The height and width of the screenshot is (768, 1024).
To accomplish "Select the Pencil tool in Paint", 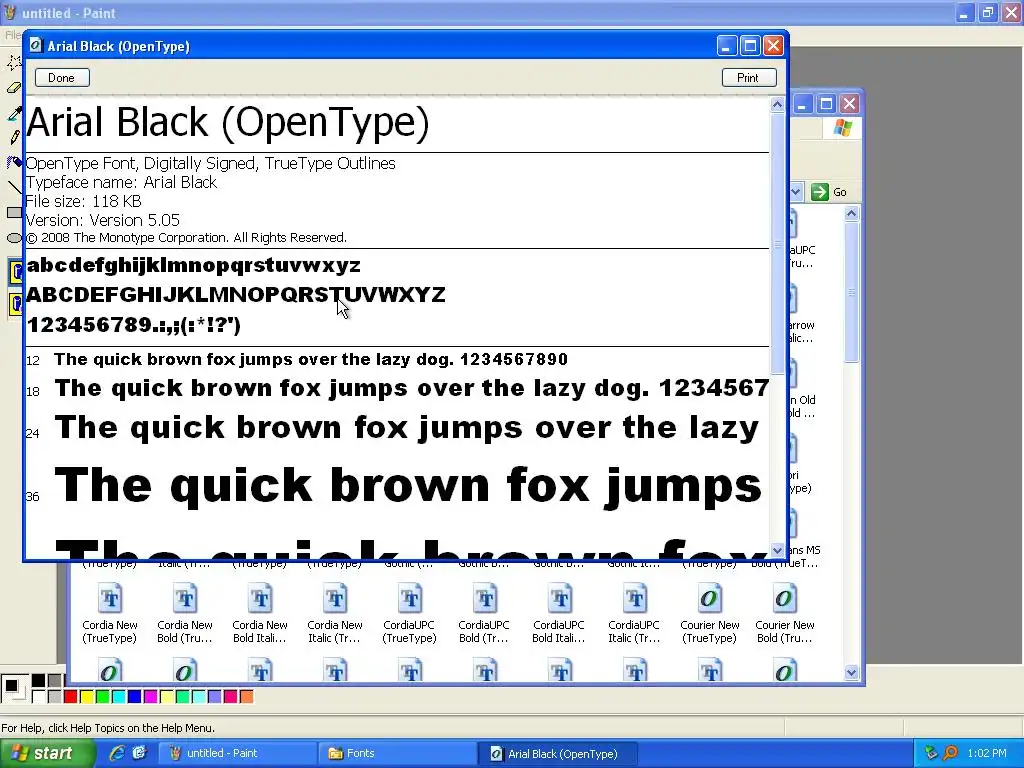I will 13,137.
